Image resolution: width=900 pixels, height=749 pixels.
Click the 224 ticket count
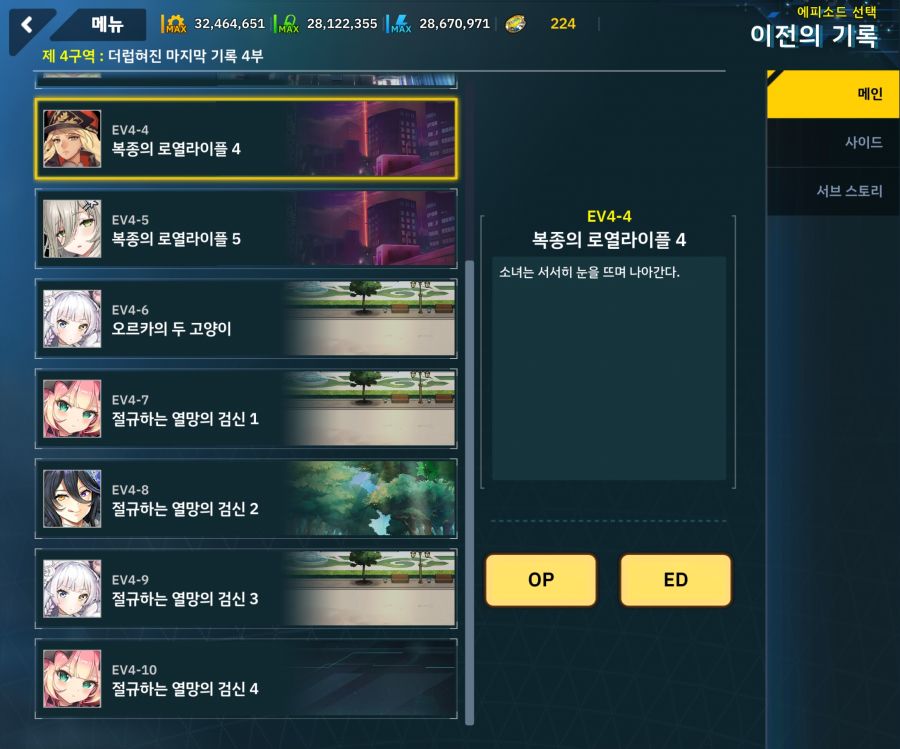[x=562, y=24]
